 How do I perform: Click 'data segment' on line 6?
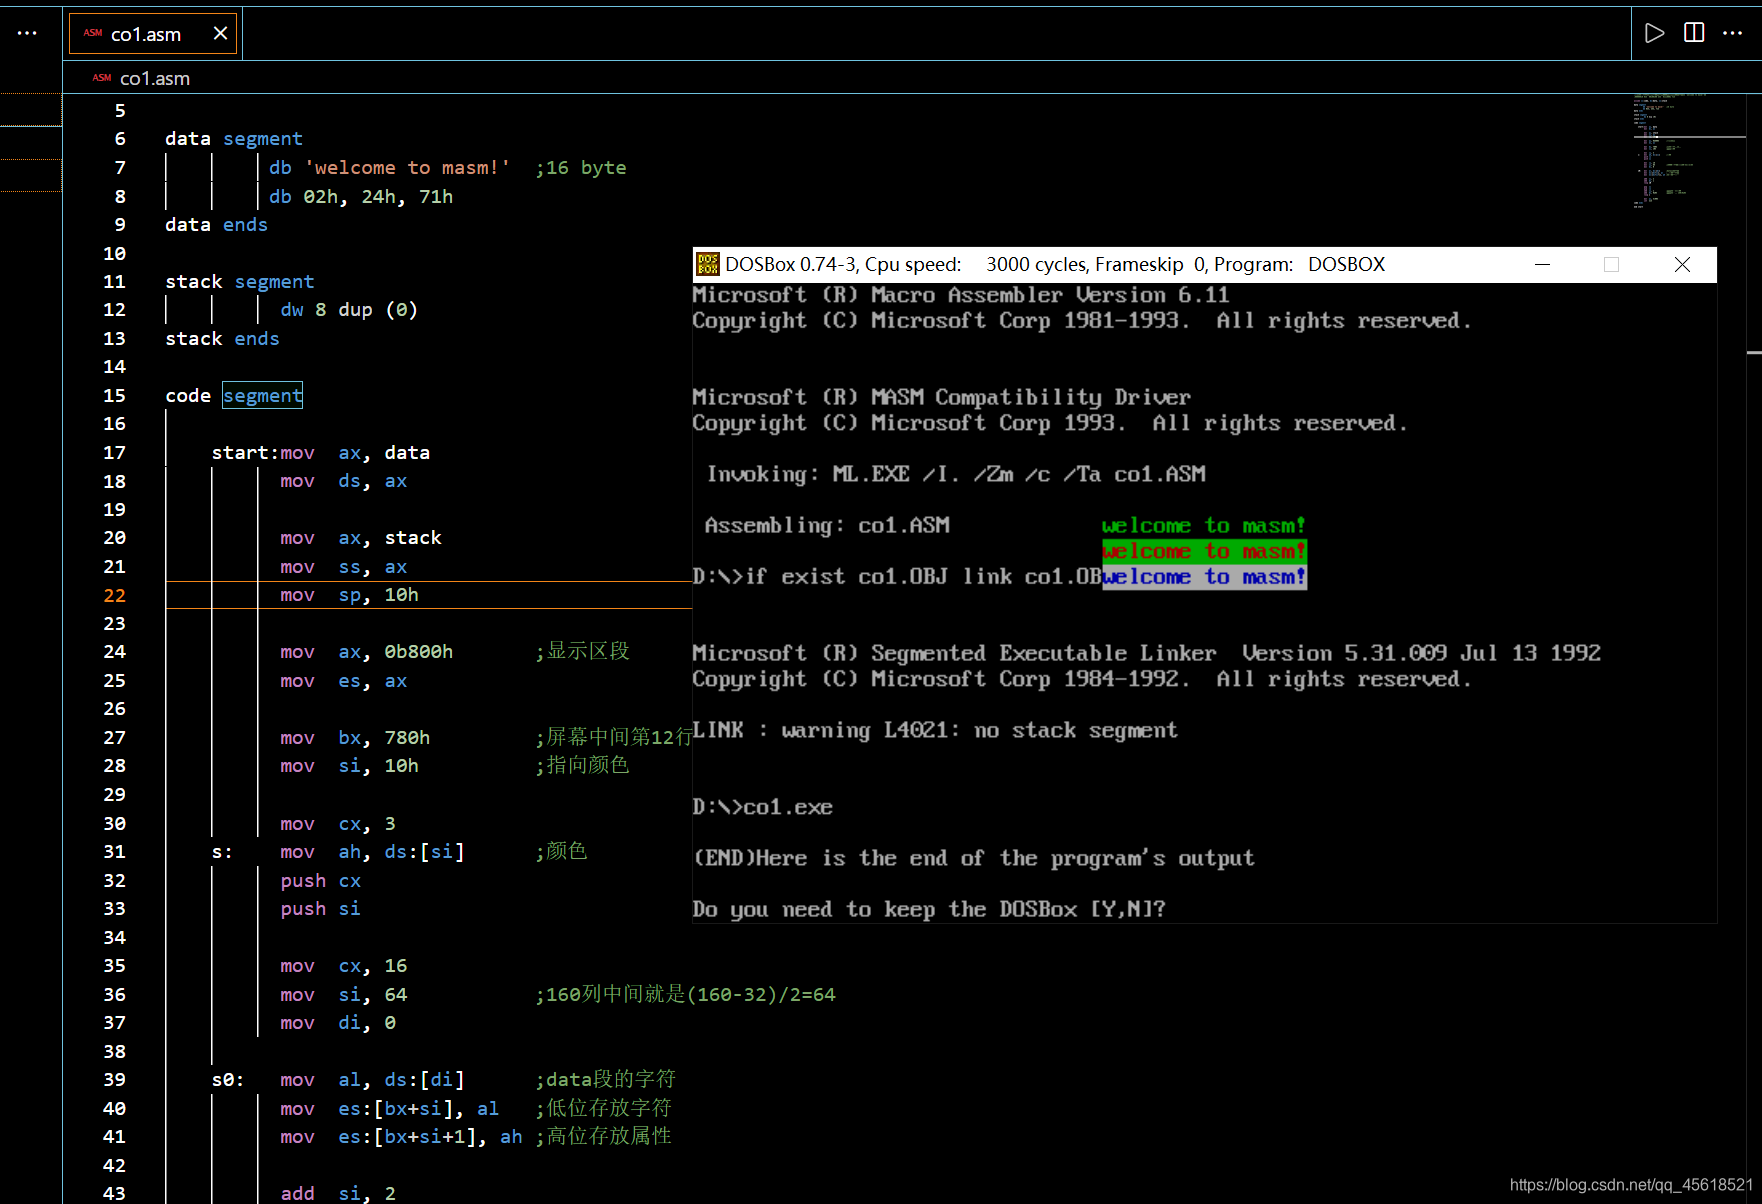234,139
